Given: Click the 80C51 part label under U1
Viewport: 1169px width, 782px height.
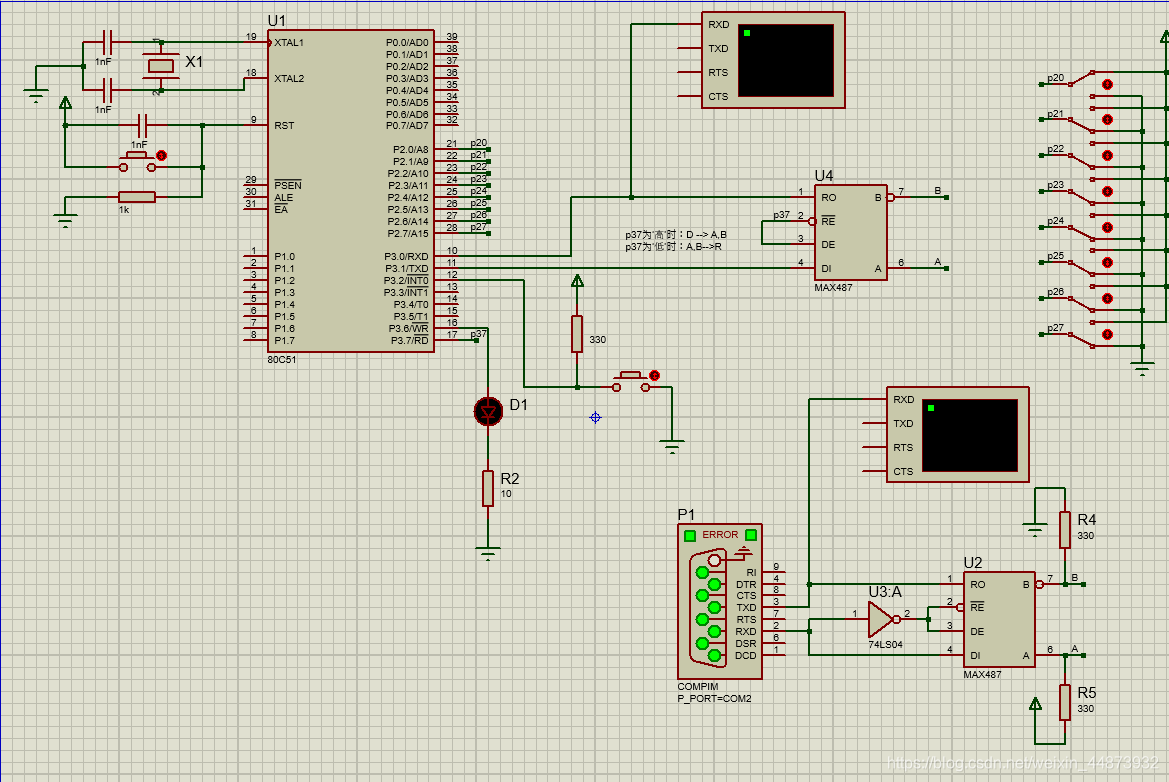Looking at the screenshot, I should click(x=282, y=359).
